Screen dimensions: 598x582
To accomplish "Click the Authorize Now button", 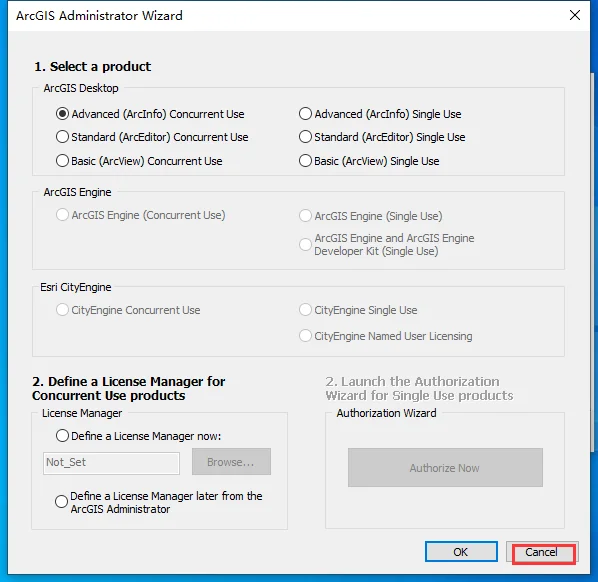I will (x=445, y=468).
